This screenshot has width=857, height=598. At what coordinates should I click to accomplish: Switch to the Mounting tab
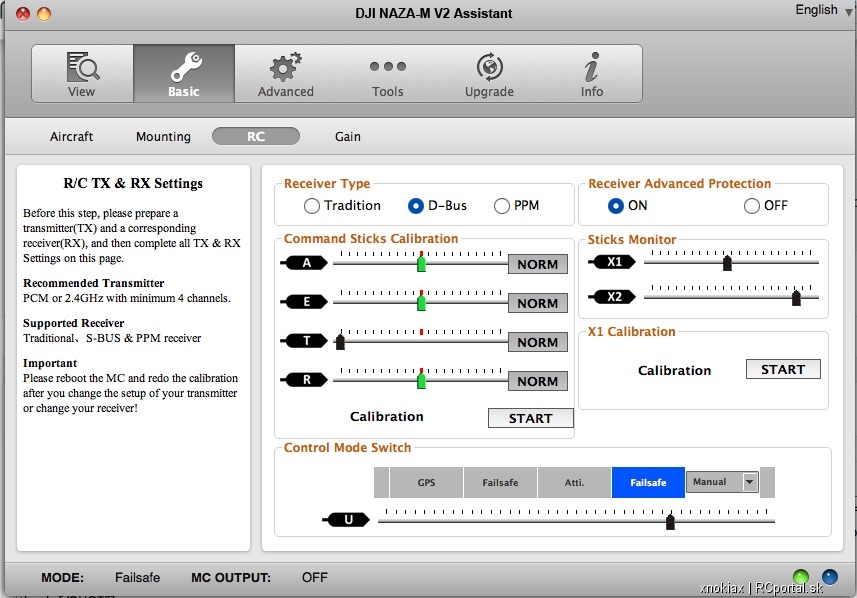point(163,136)
